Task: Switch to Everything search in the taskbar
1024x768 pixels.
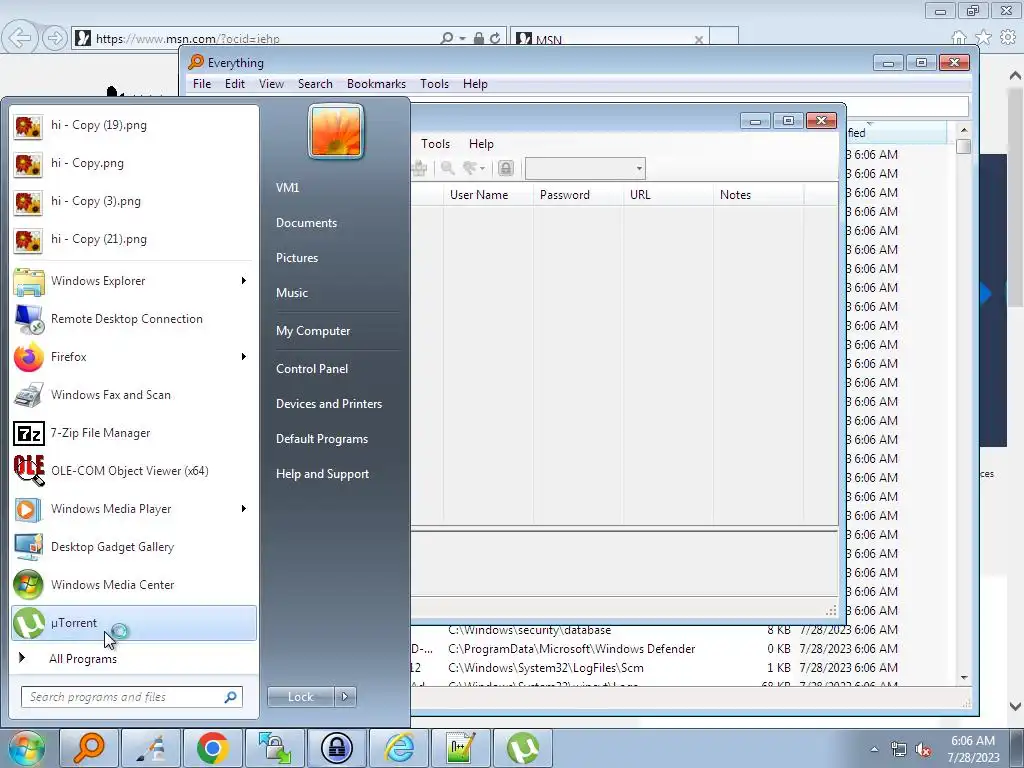Action: (x=89, y=748)
